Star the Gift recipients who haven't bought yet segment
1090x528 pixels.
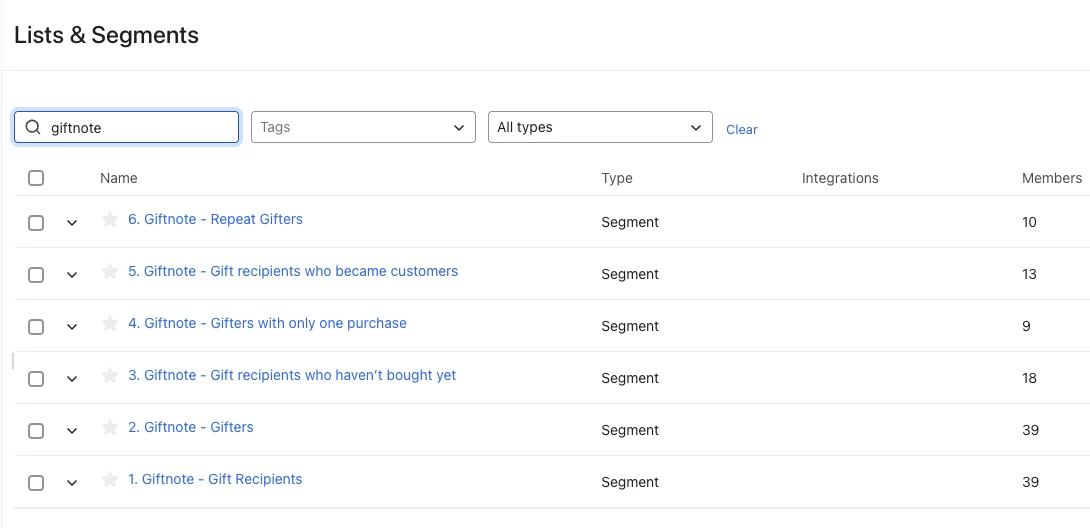(x=109, y=376)
